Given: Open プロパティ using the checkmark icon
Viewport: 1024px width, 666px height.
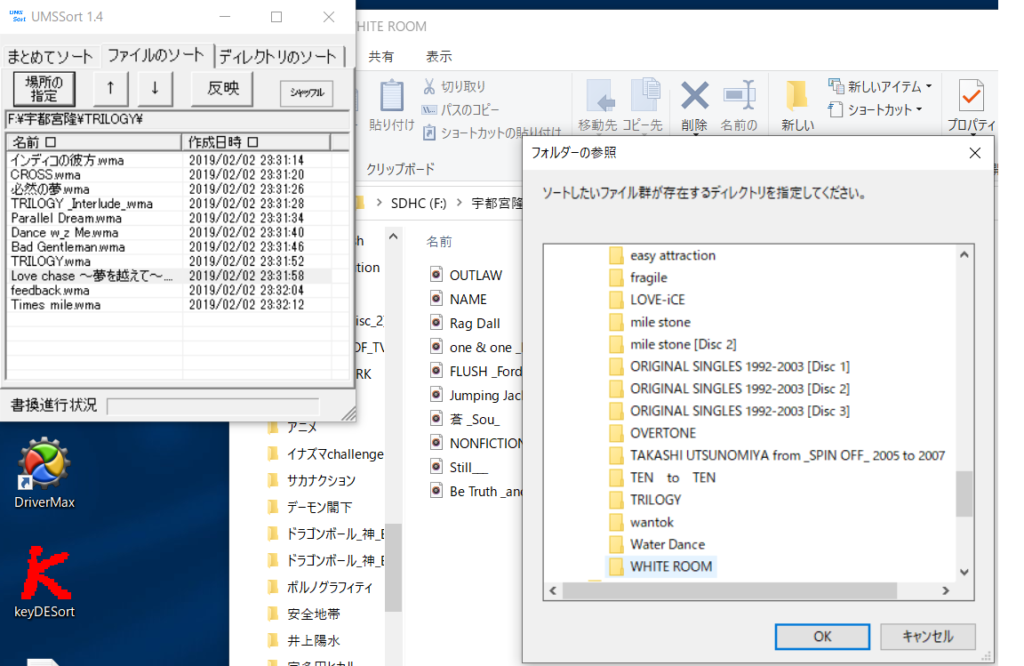Looking at the screenshot, I should pos(971,97).
